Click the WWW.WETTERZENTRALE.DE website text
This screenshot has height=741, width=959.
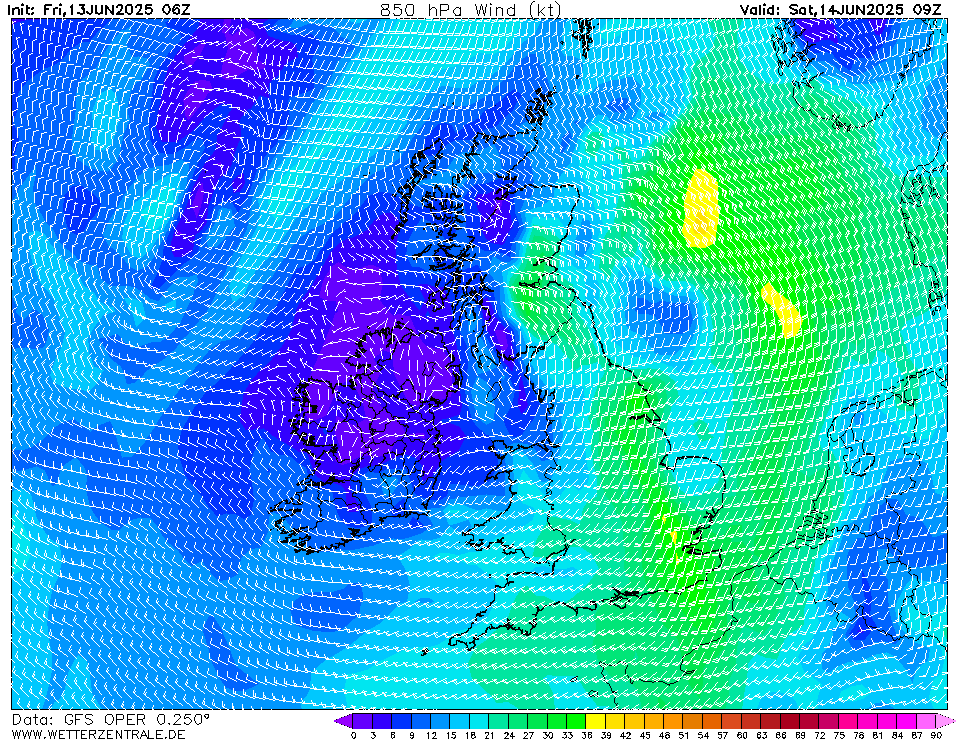click(x=98, y=734)
